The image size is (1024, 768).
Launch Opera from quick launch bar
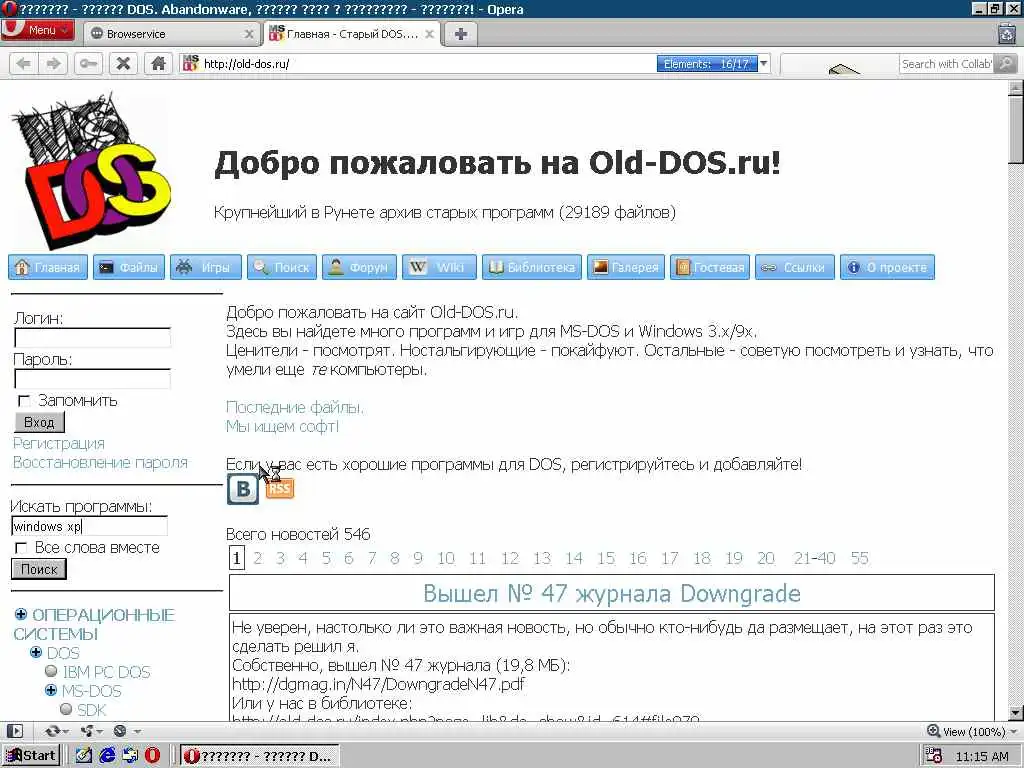click(x=153, y=756)
